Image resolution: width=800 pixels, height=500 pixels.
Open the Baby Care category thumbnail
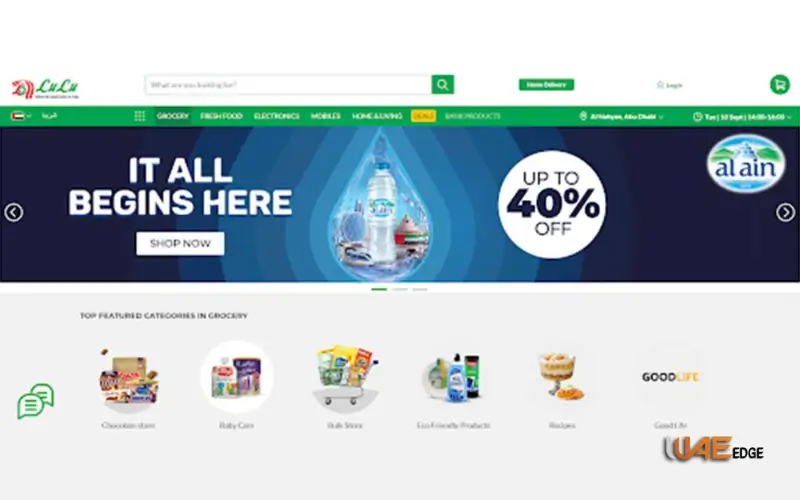tap(237, 378)
